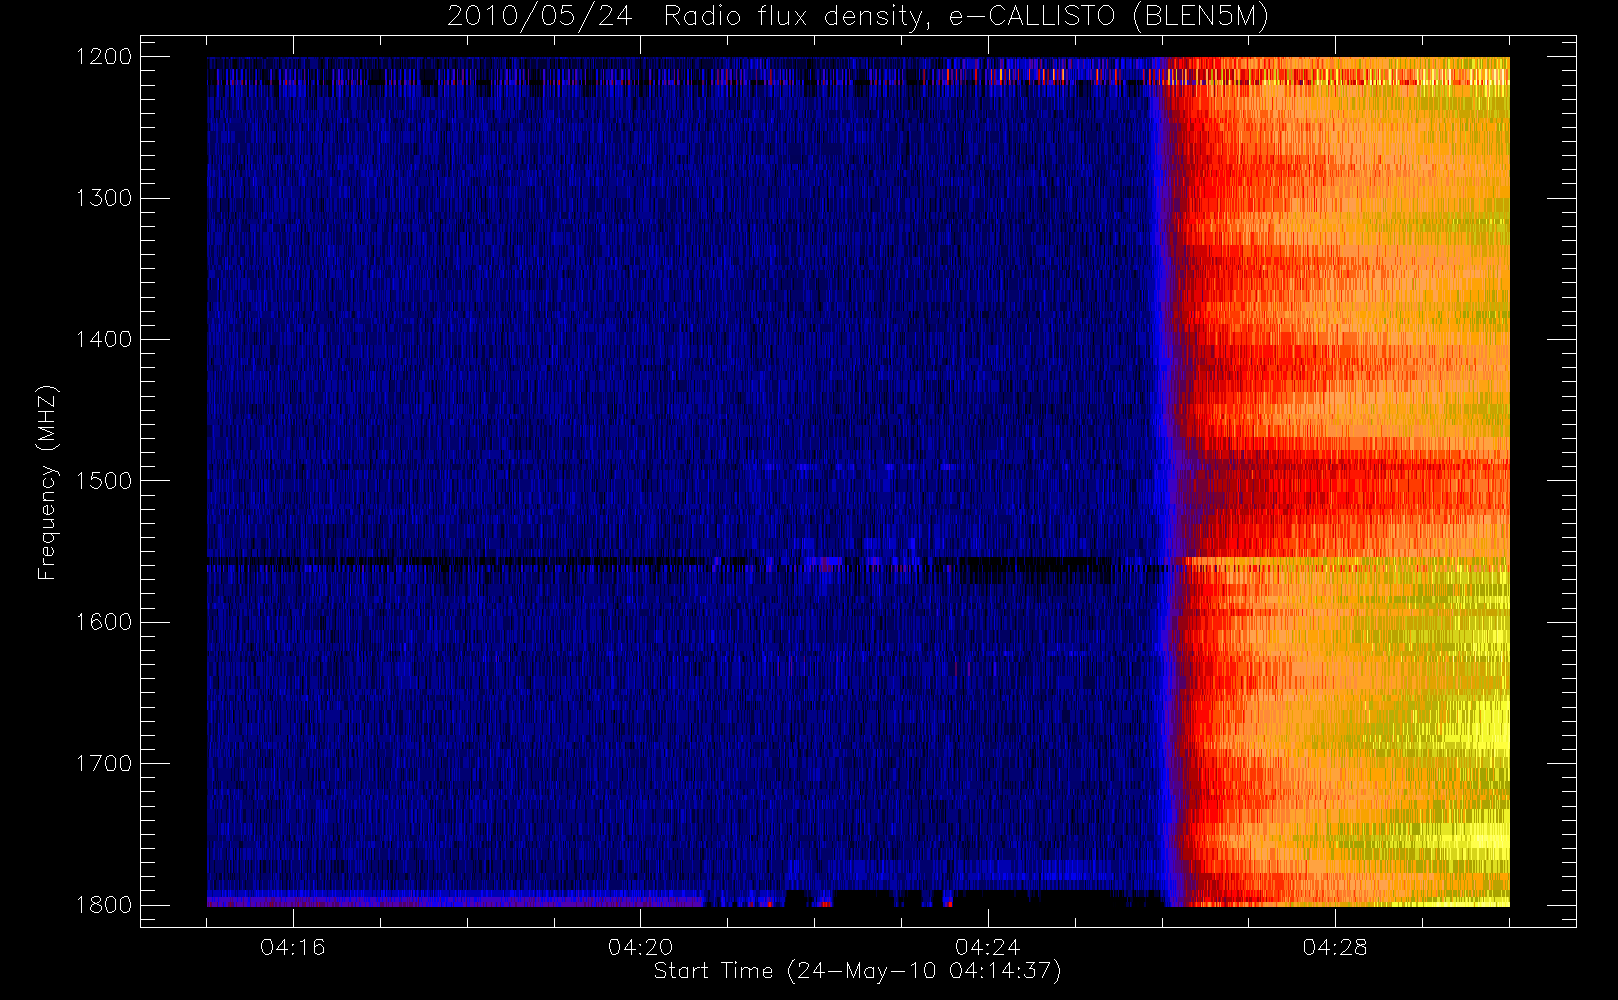Select the 1500 frequency axis label
Screen dimensions: 1618x1000
pos(104,480)
